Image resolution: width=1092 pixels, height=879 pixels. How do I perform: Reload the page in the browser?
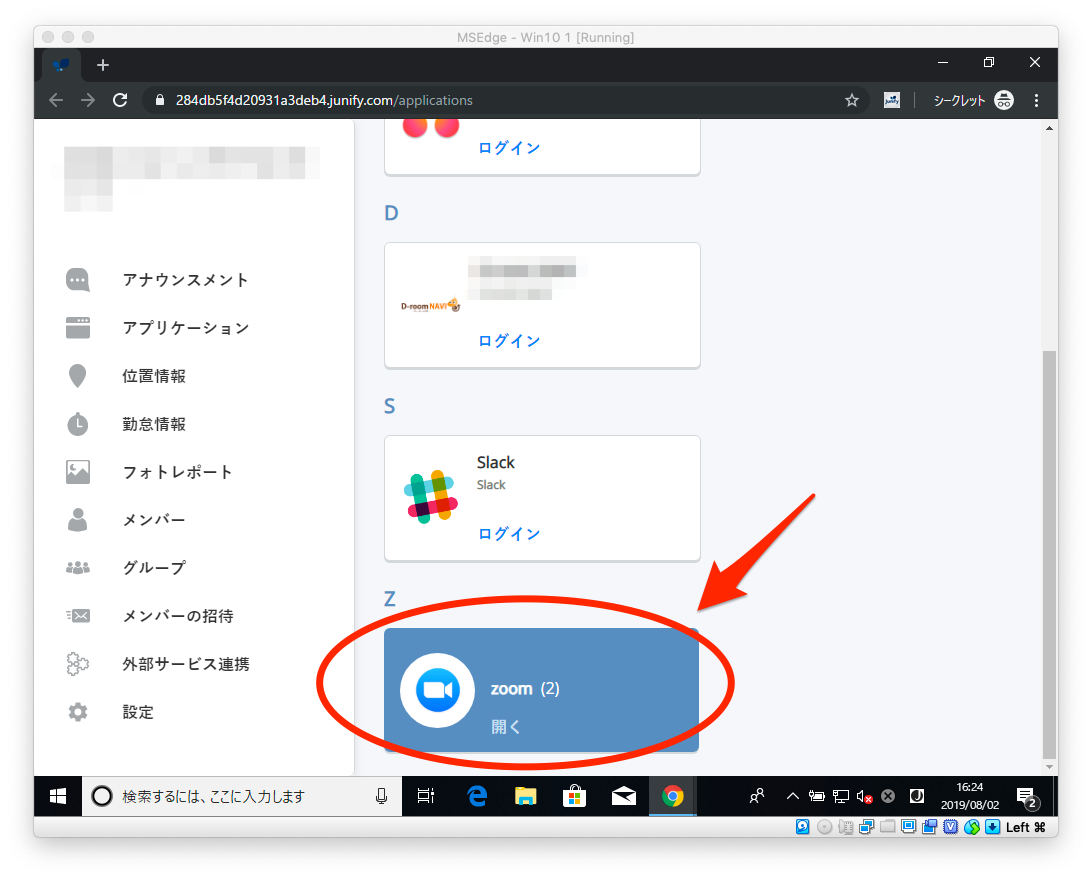tap(120, 100)
